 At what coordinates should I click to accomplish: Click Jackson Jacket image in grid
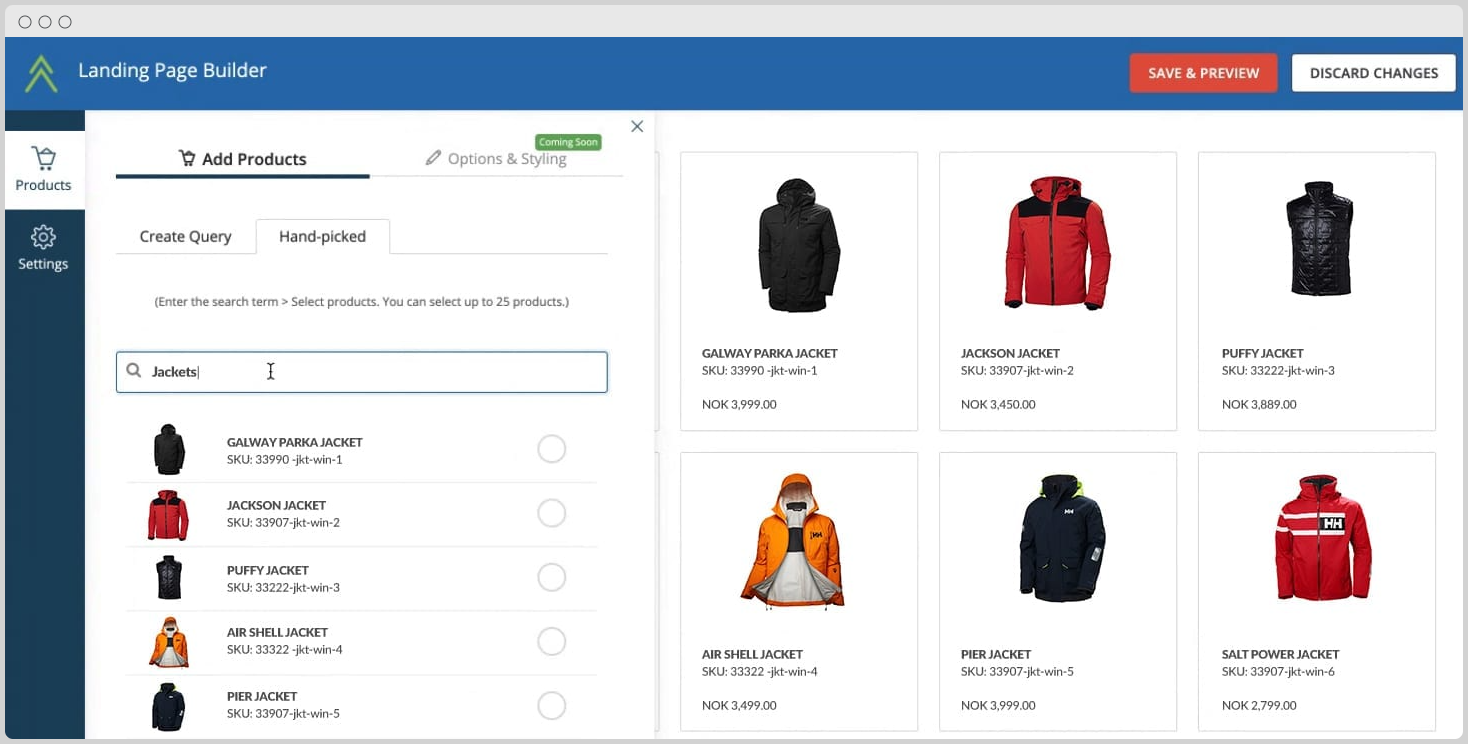point(1058,243)
